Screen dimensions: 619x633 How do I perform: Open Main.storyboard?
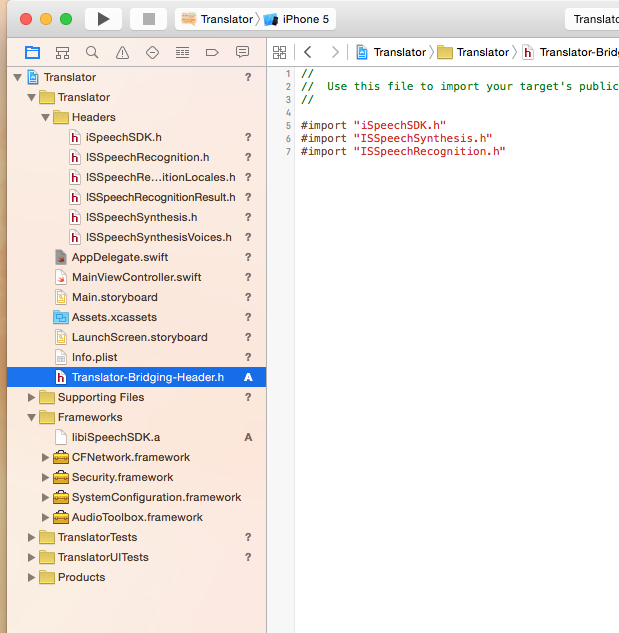pos(136,297)
